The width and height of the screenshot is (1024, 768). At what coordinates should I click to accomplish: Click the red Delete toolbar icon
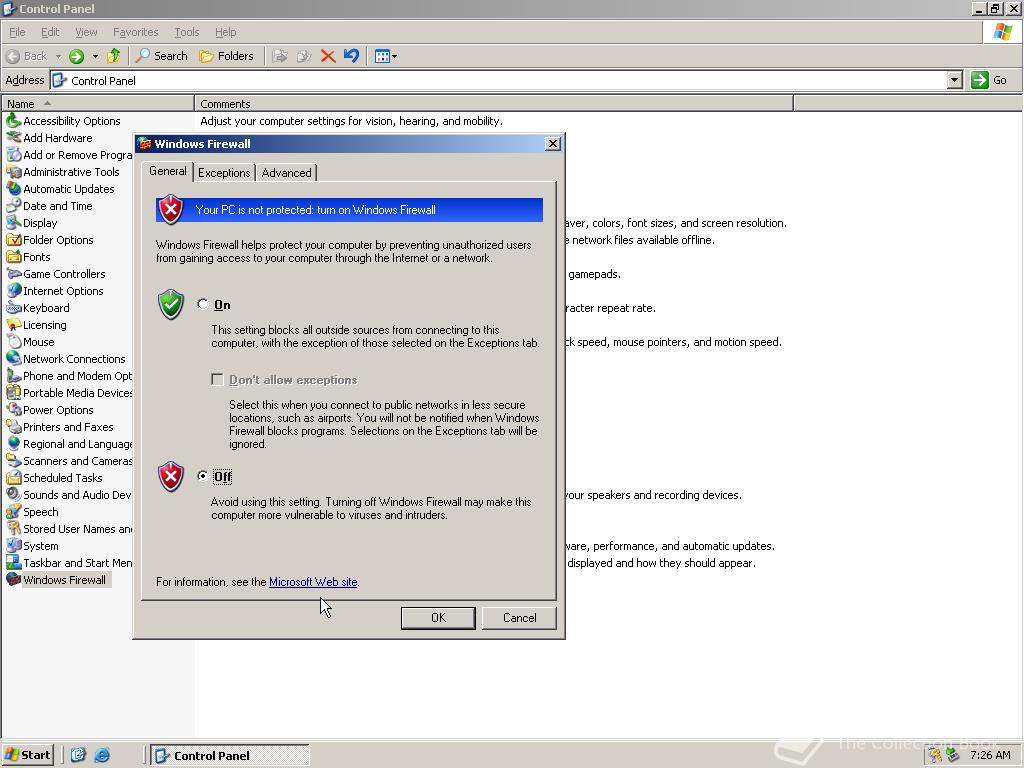[x=328, y=56]
